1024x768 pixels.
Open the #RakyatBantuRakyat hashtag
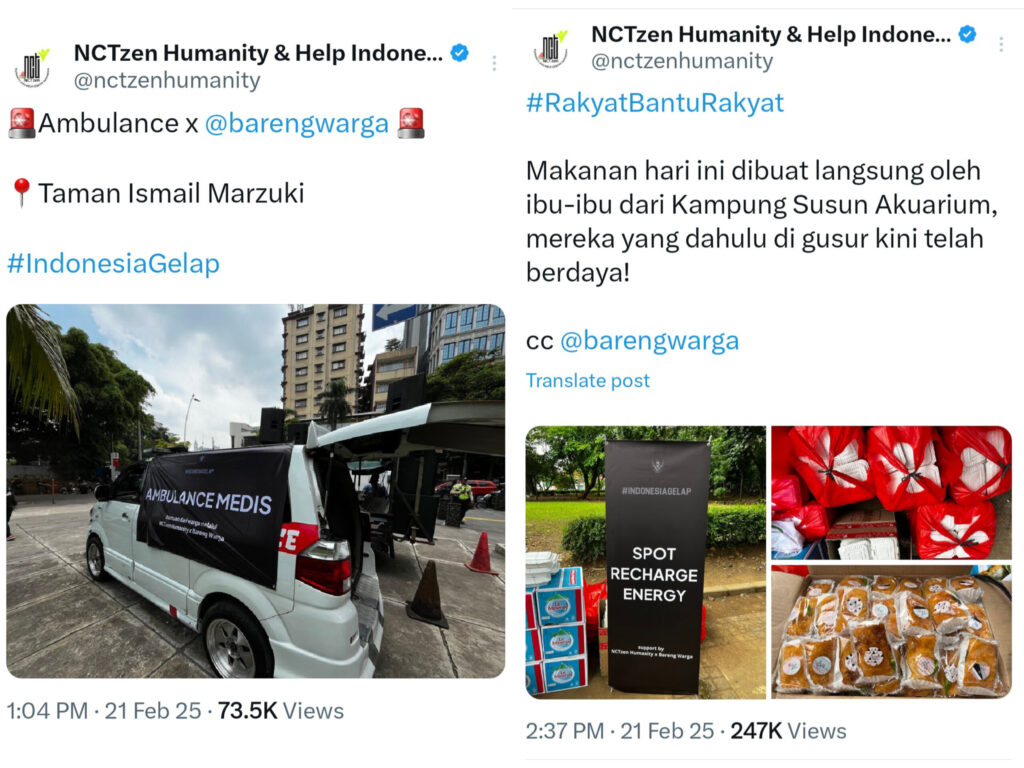pyautogui.click(x=655, y=103)
